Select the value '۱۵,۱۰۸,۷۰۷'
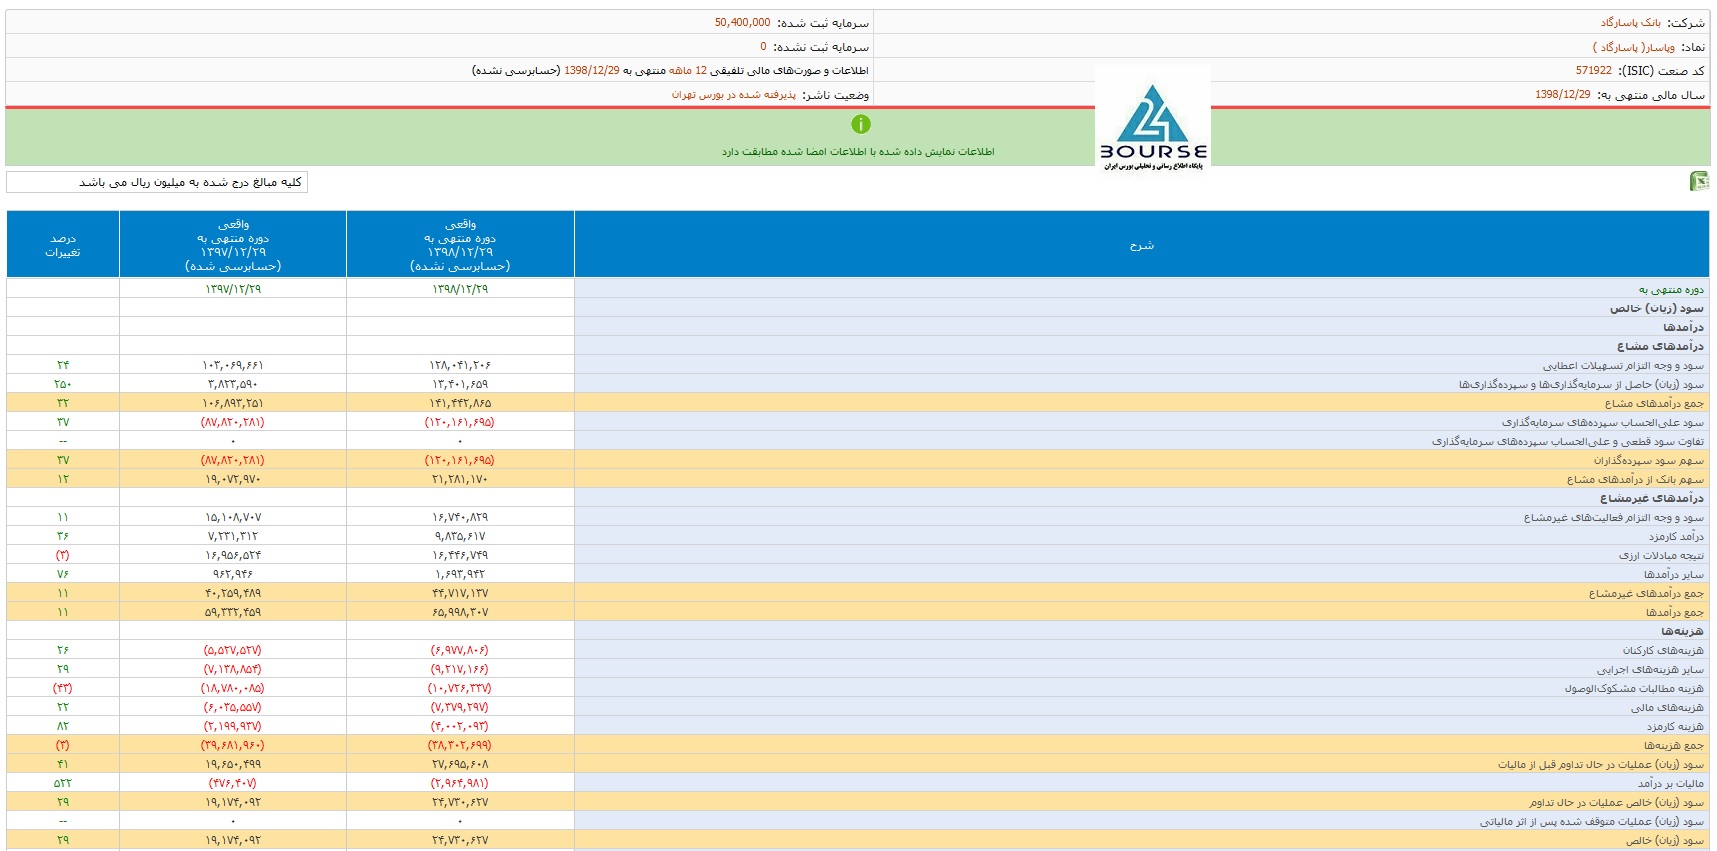1717x851 pixels. pos(233,517)
